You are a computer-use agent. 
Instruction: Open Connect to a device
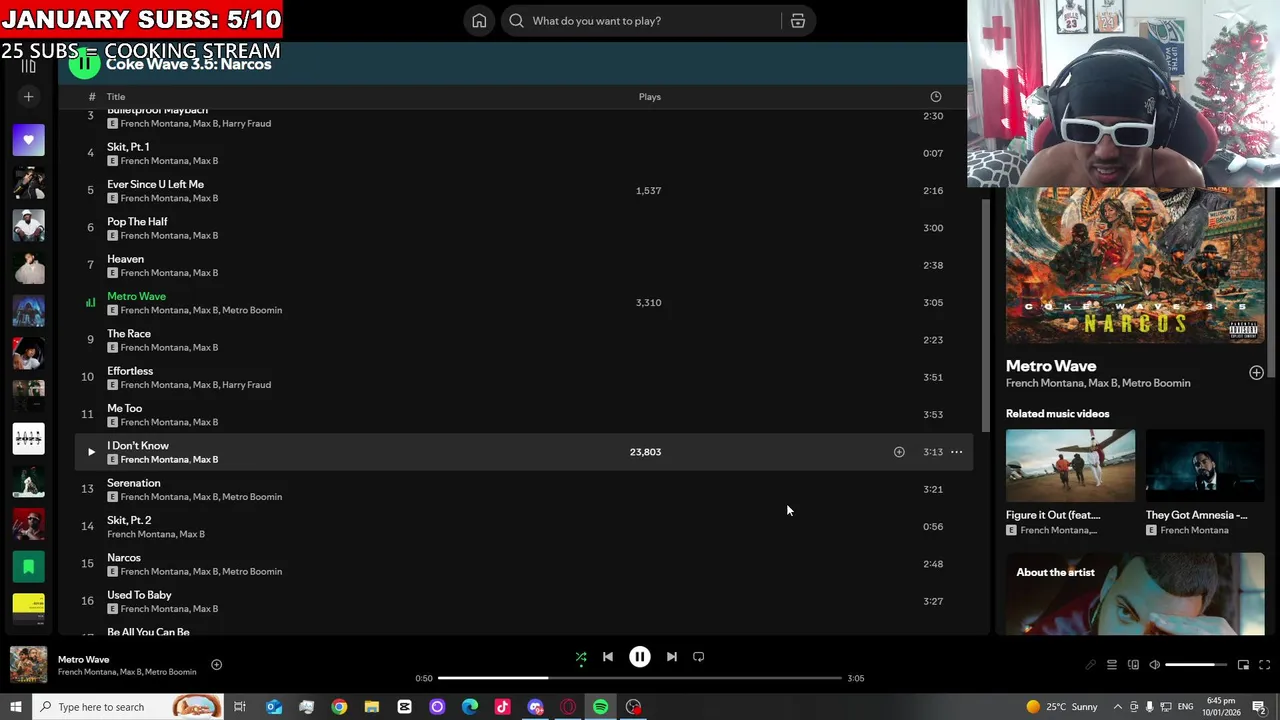point(1133,665)
